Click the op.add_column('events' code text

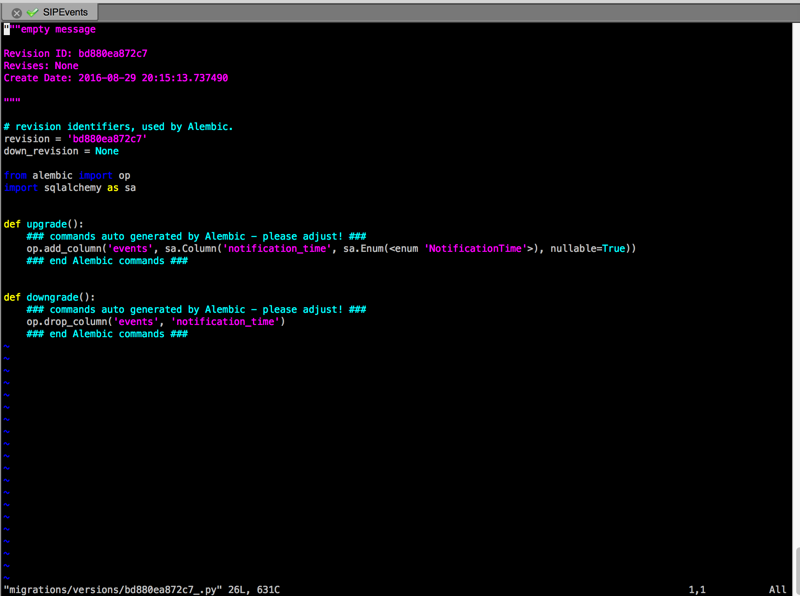(x=90, y=249)
